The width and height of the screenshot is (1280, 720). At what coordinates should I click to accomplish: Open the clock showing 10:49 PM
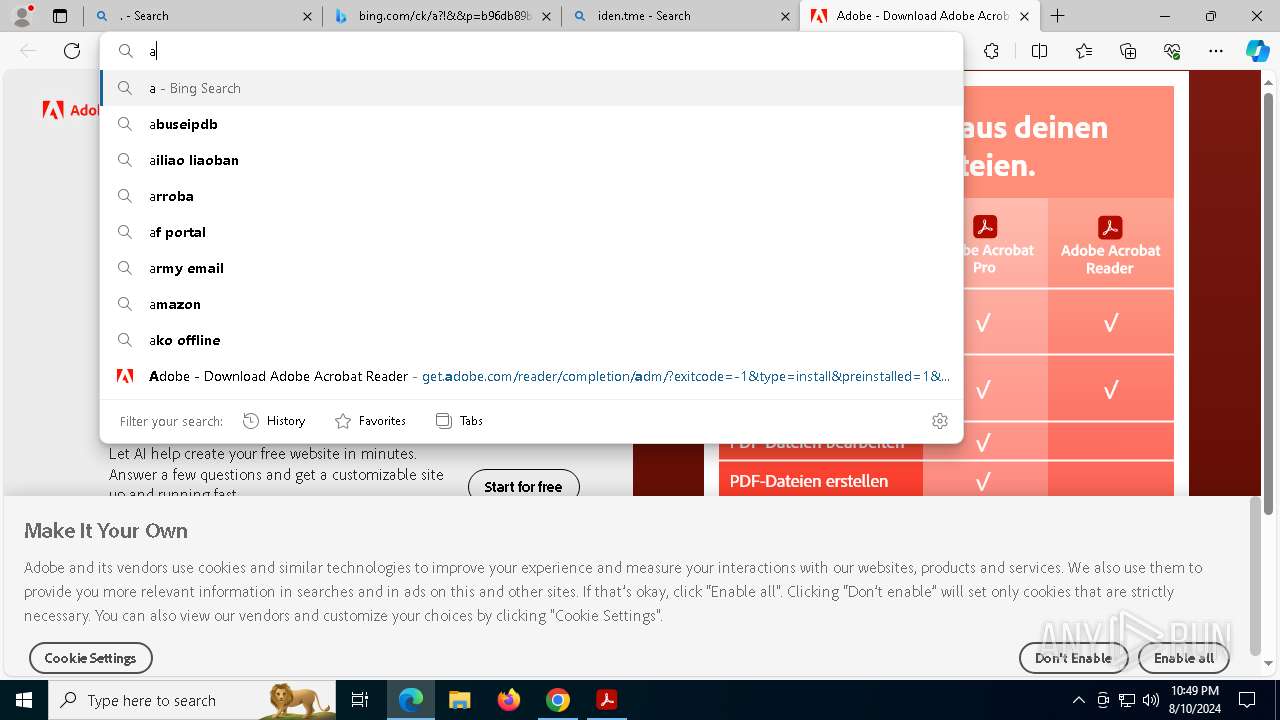1194,700
